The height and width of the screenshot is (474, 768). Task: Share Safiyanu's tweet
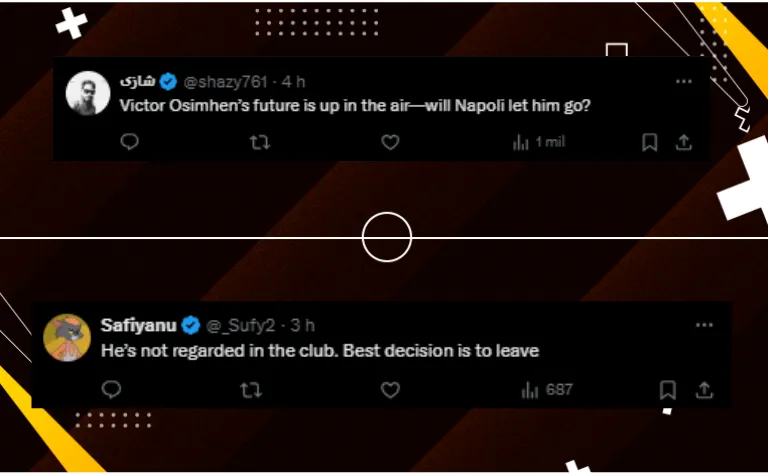(704, 390)
